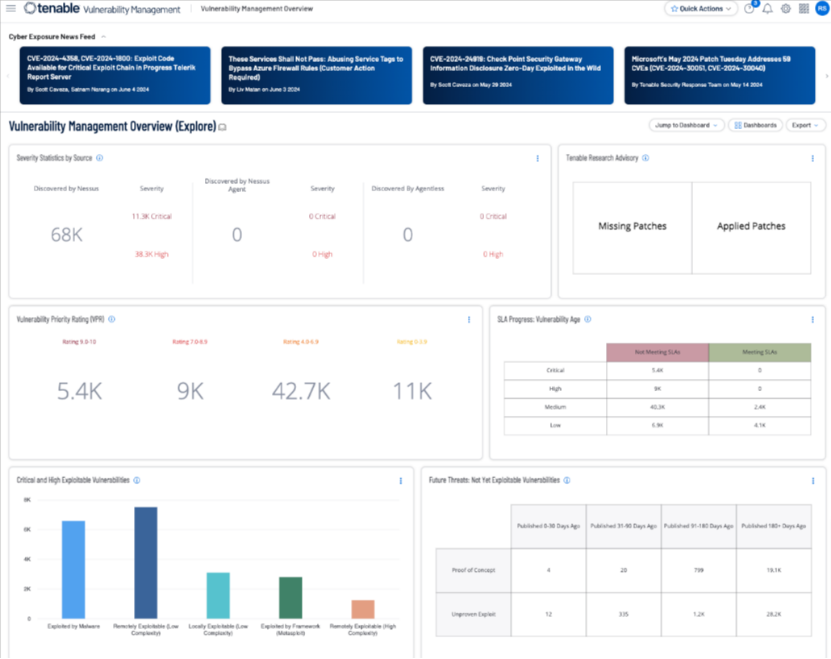The image size is (831, 659).
Task: Click the 11K VPR 0-3.9 count
Action: (x=412, y=391)
